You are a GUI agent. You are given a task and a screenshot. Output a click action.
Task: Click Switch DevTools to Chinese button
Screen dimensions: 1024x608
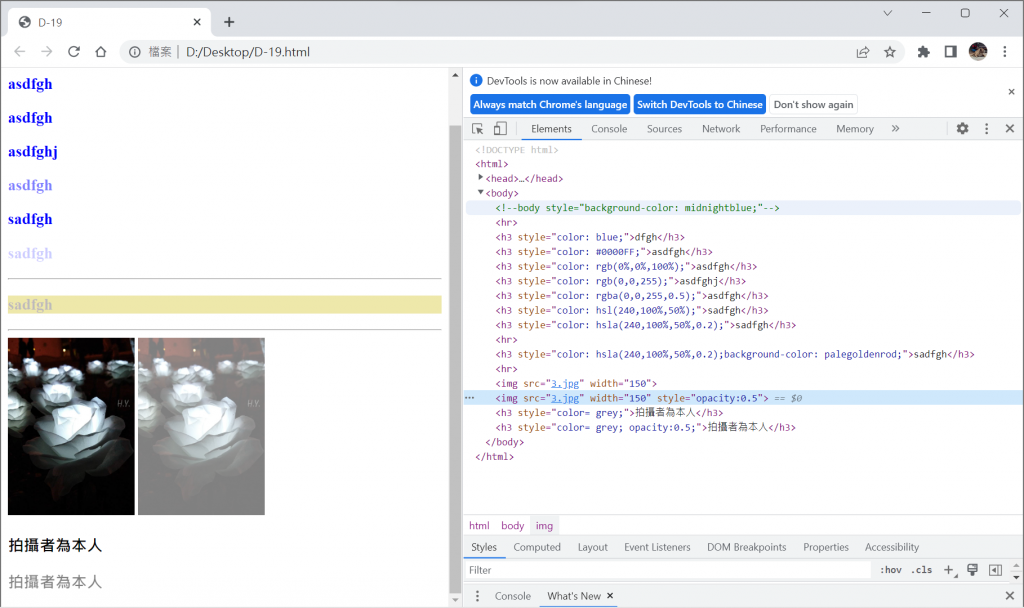[699, 104]
